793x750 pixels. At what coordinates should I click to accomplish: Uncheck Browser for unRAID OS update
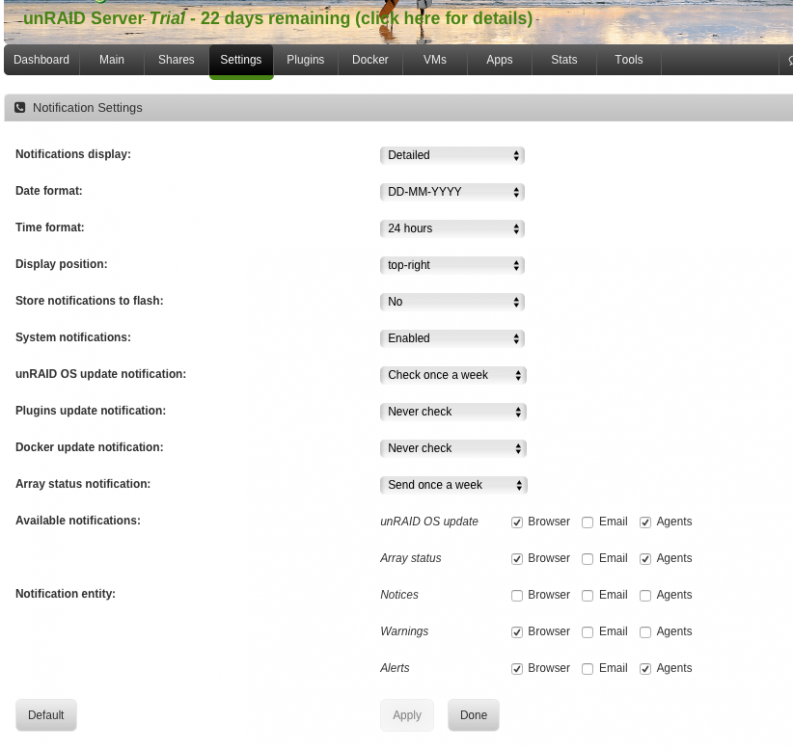pyautogui.click(x=517, y=522)
